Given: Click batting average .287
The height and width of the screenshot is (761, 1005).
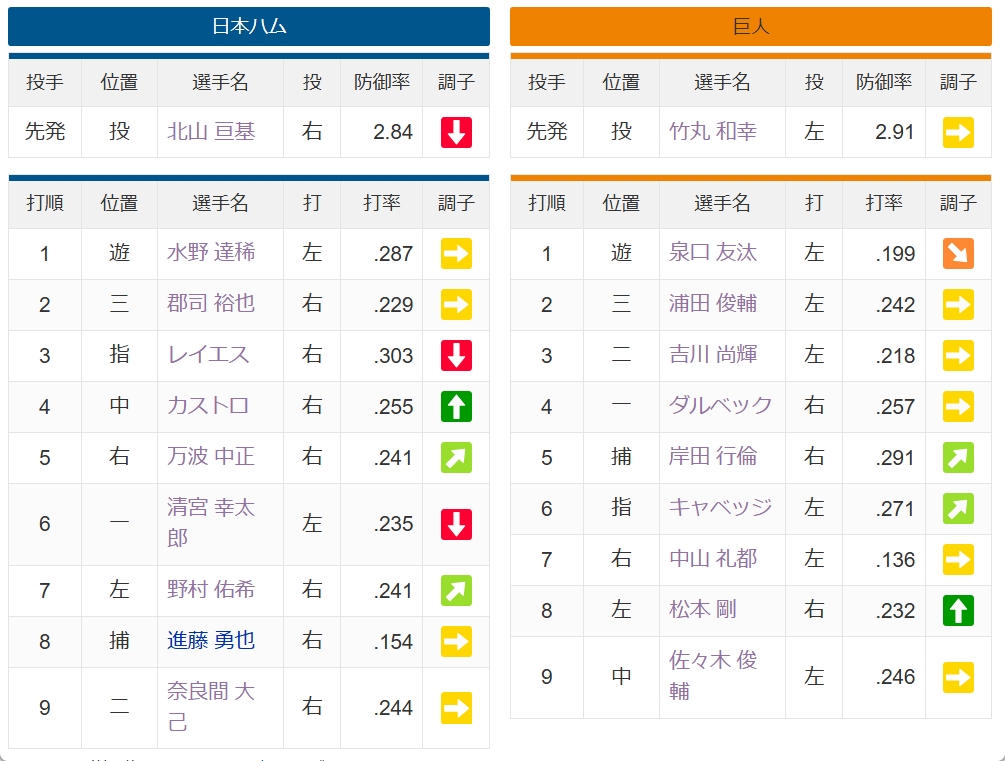Looking at the screenshot, I should [x=394, y=254].
